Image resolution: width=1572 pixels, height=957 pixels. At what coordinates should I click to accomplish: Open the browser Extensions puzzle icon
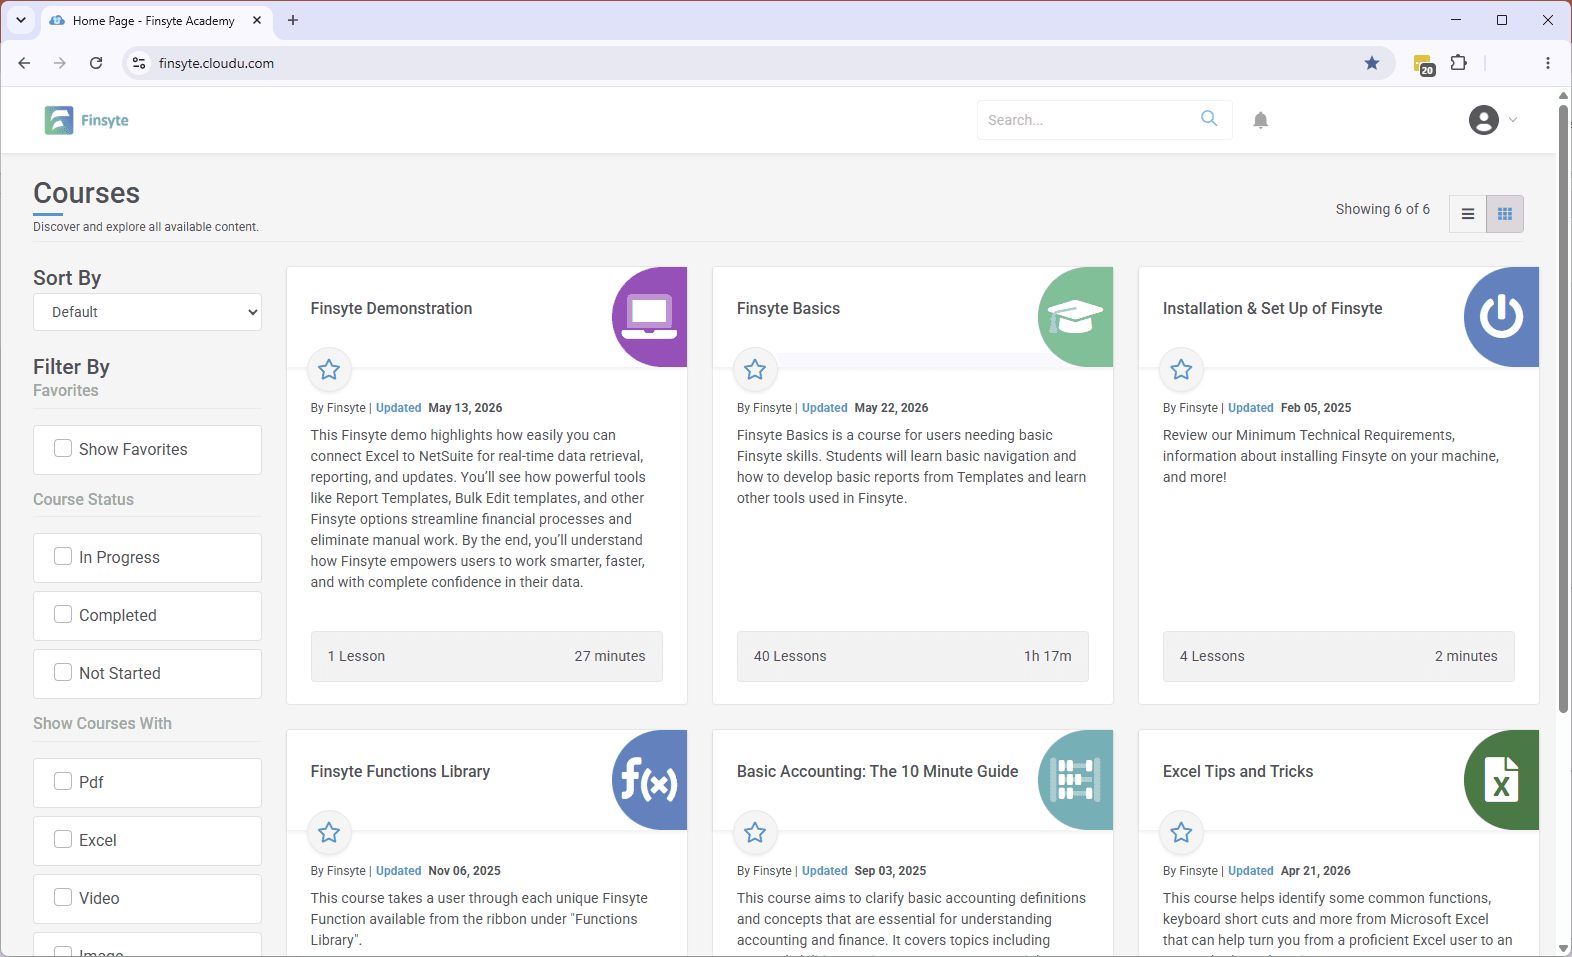(x=1459, y=63)
